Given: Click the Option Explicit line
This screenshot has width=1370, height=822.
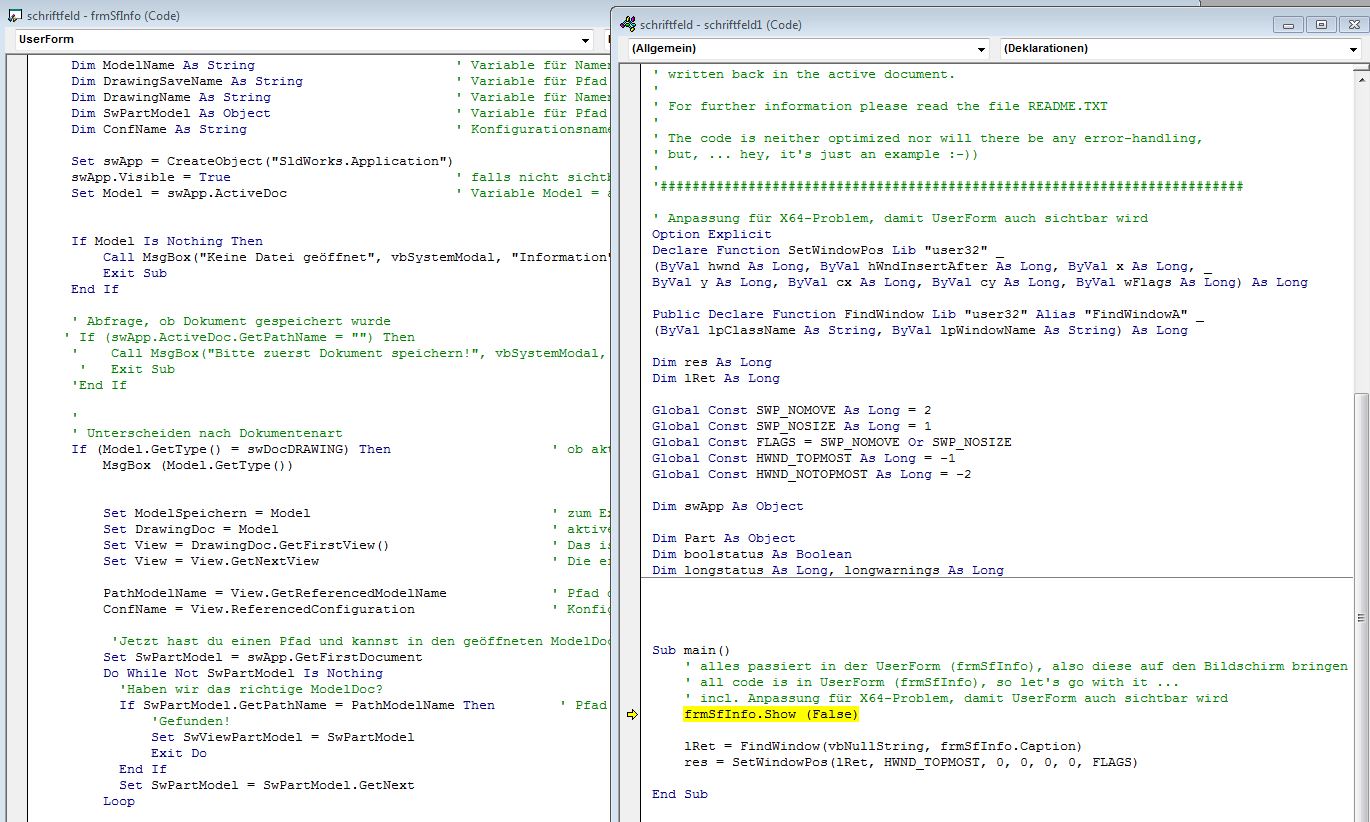Looking at the screenshot, I should click(710, 234).
